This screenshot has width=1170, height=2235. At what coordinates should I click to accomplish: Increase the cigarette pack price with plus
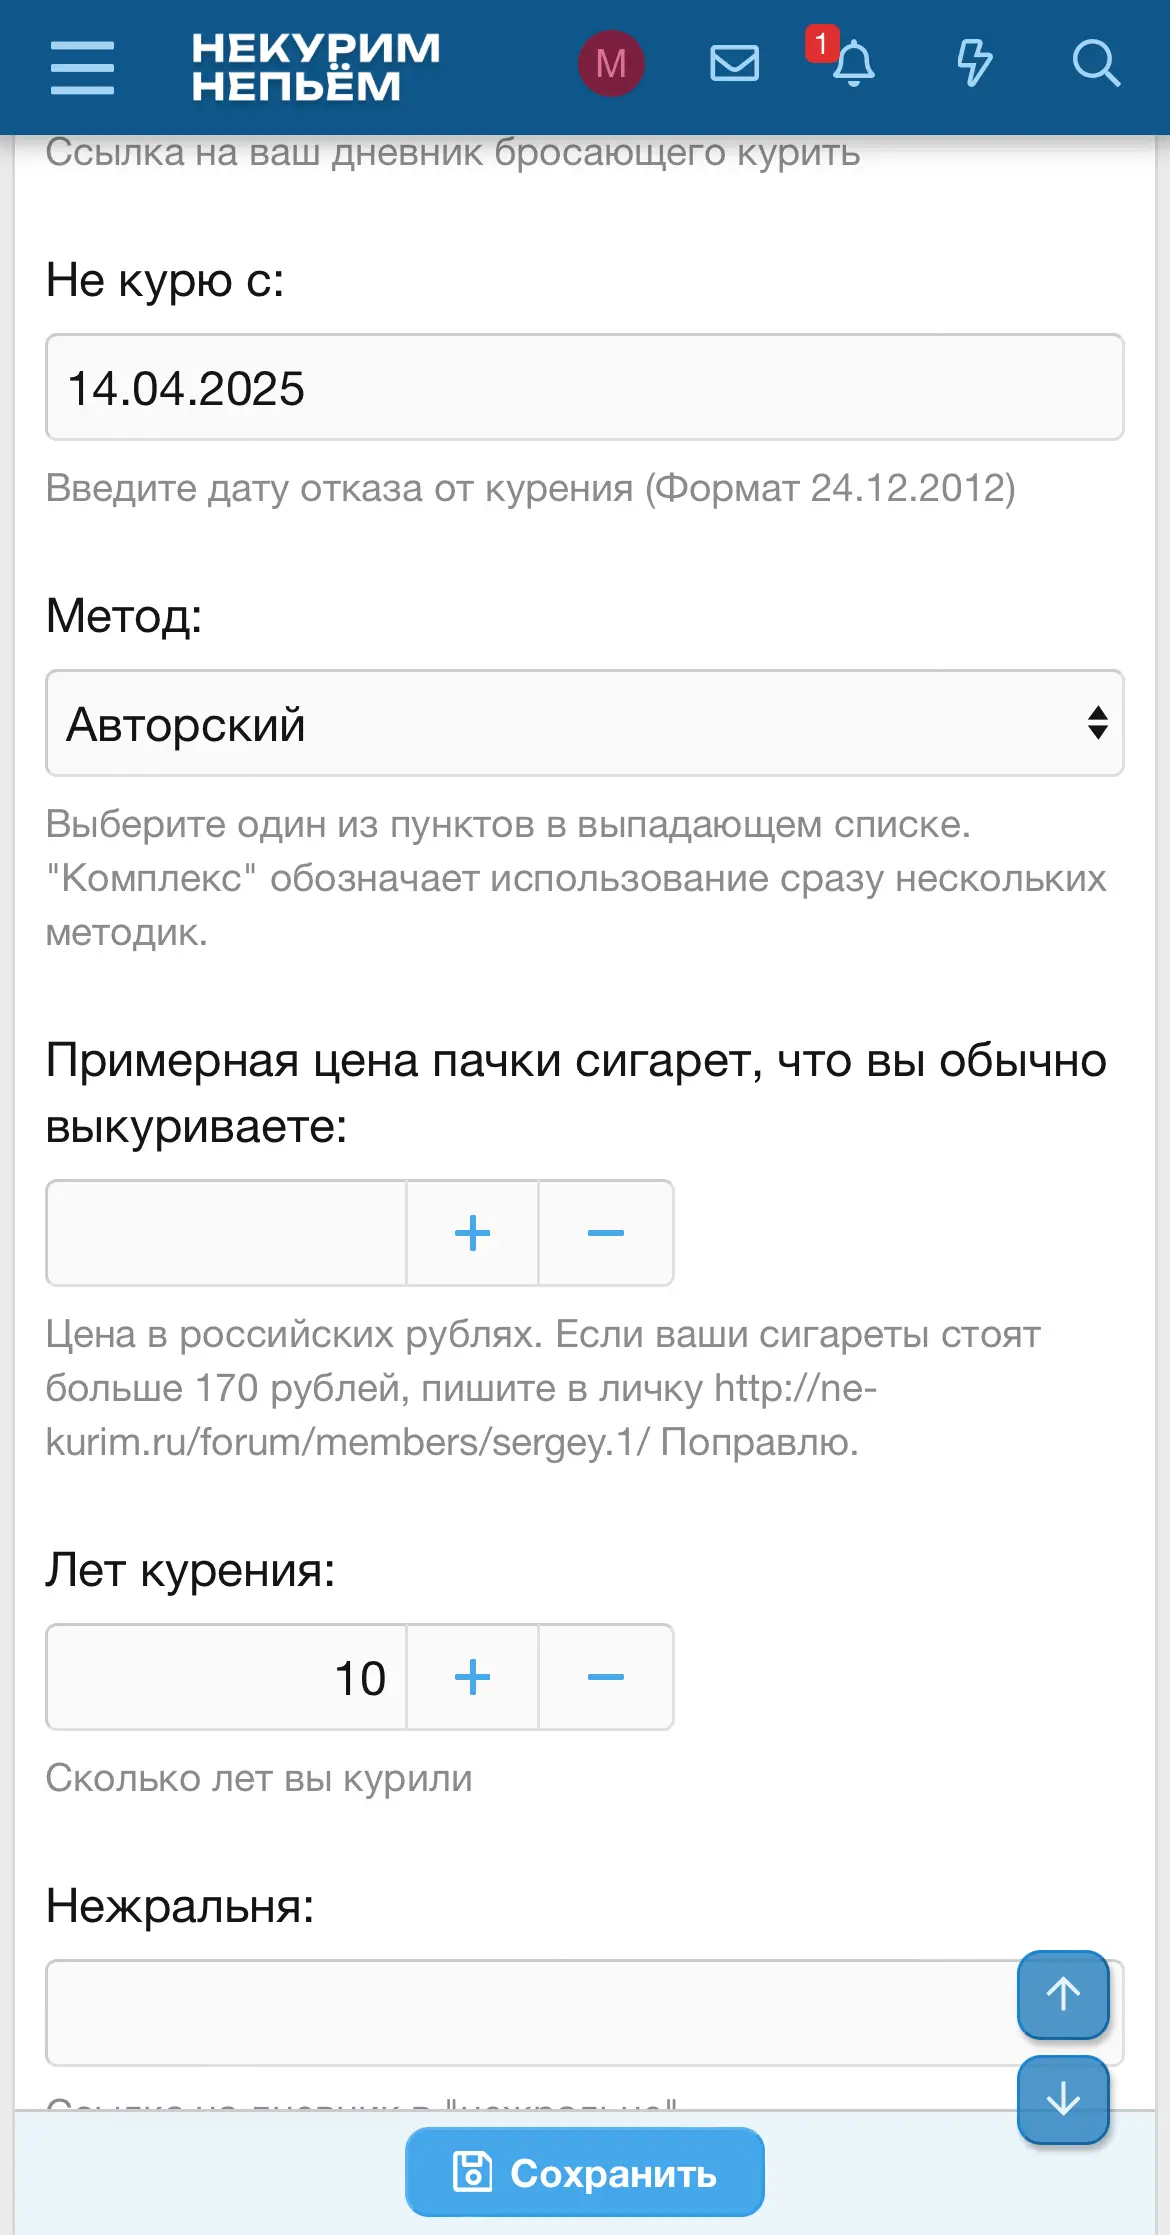(x=472, y=1233)
